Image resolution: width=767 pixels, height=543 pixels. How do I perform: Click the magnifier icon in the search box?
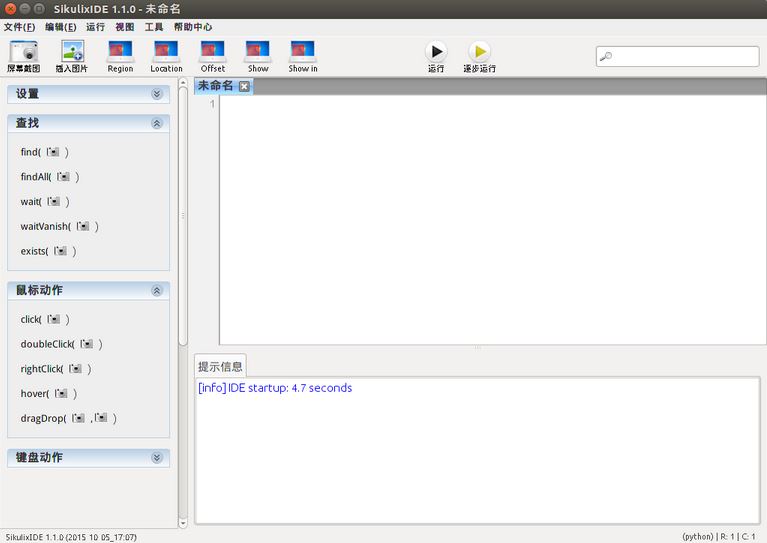click(606, 56)
